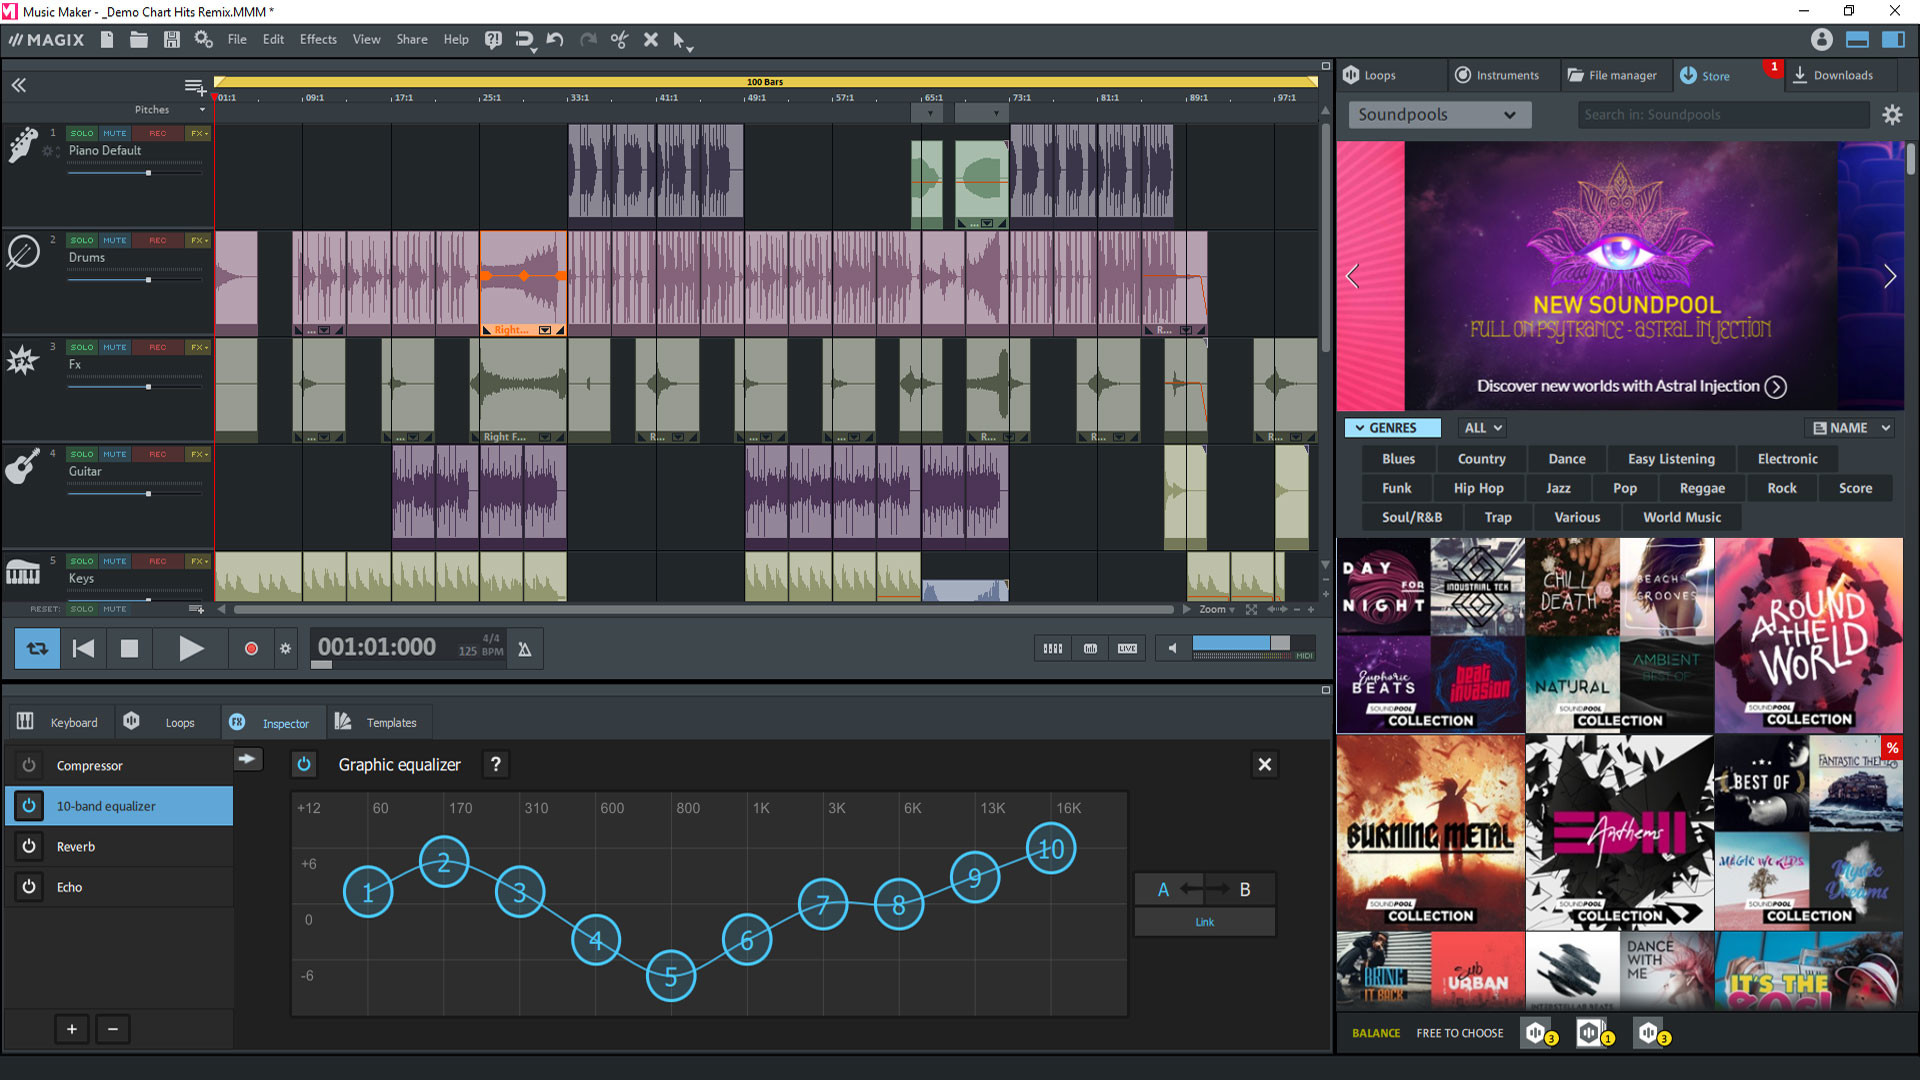Open the Soundpool settings gear icon
This screenshot has height=1080, width=1920.
point(1892,114)
